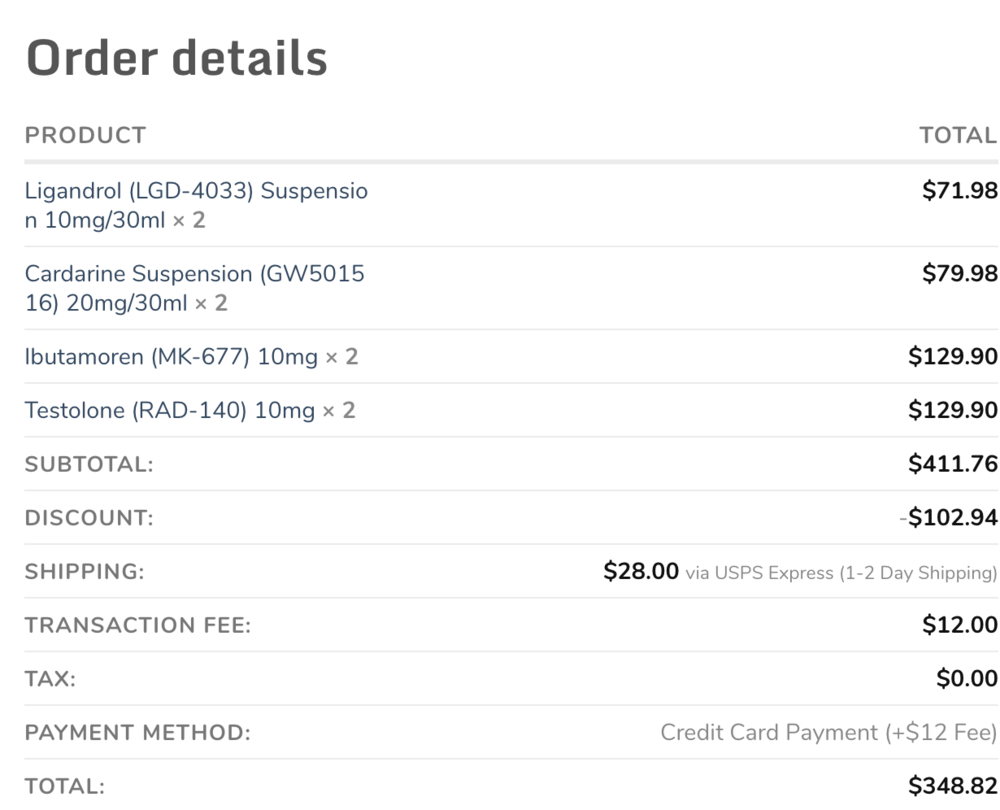The height and width of the screenshot is (810, 1000).
Task: Select the $129.90 Ibutamoren price
Action: 953,356
